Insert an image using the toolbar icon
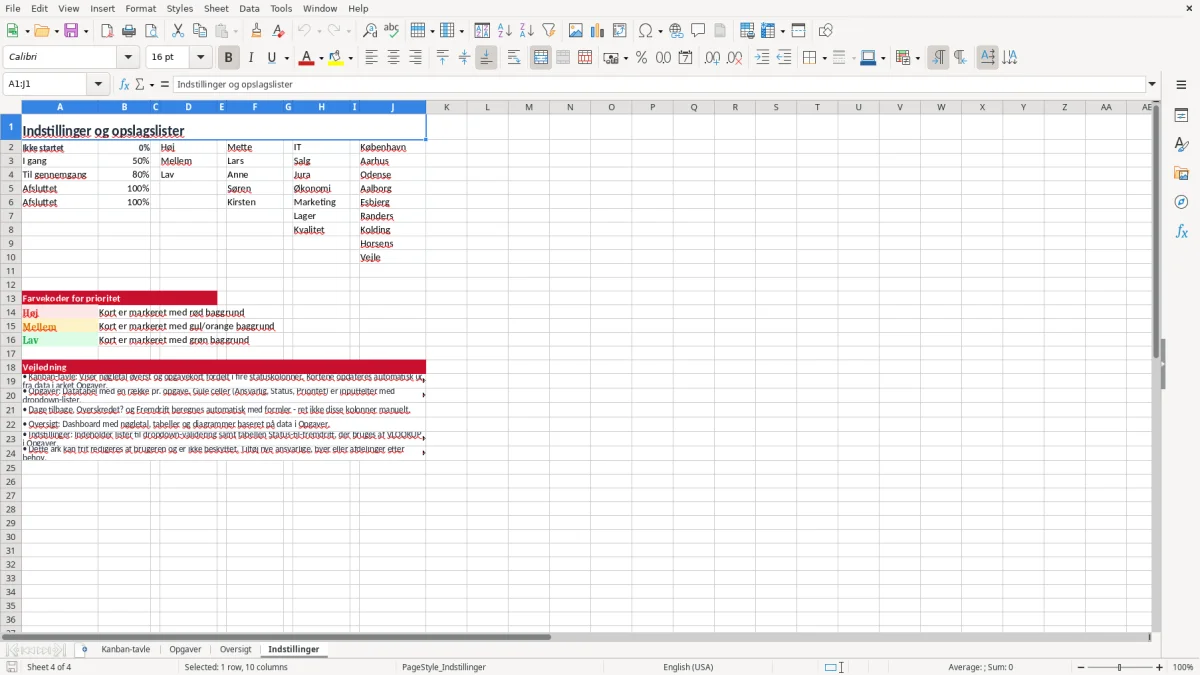This screenshot has height=675, width=1200. point(576,31)
